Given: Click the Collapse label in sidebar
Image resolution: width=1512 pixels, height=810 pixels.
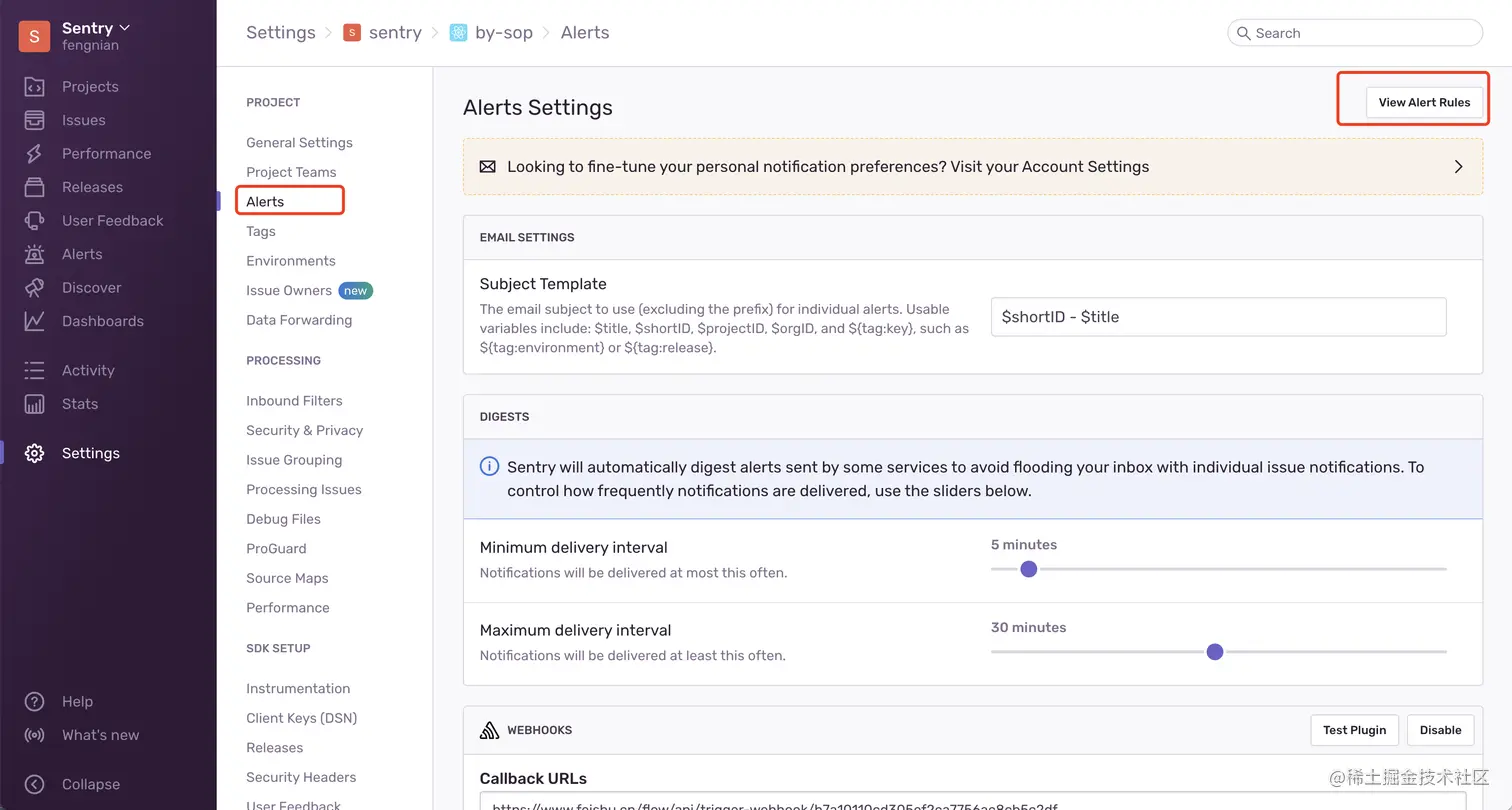Looking at the screenshot, I should point(91,785).
